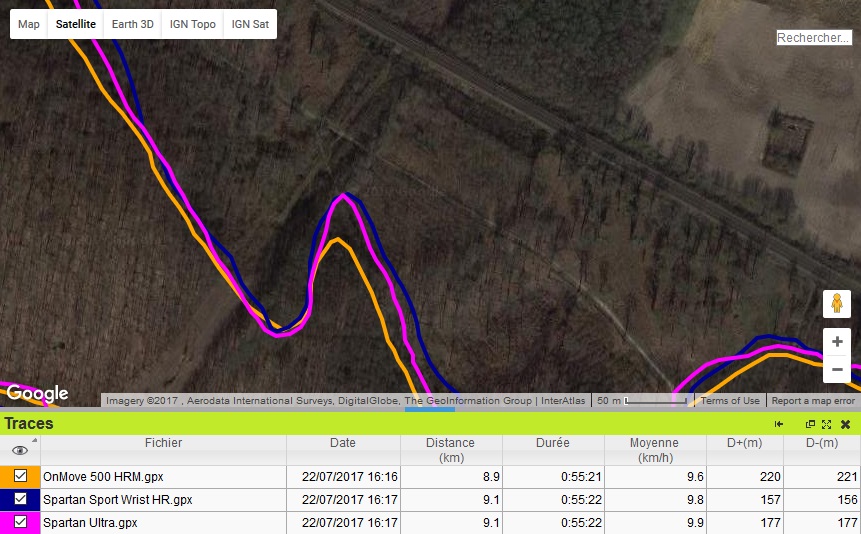Sort traces by Durée column header

point(552,443)
